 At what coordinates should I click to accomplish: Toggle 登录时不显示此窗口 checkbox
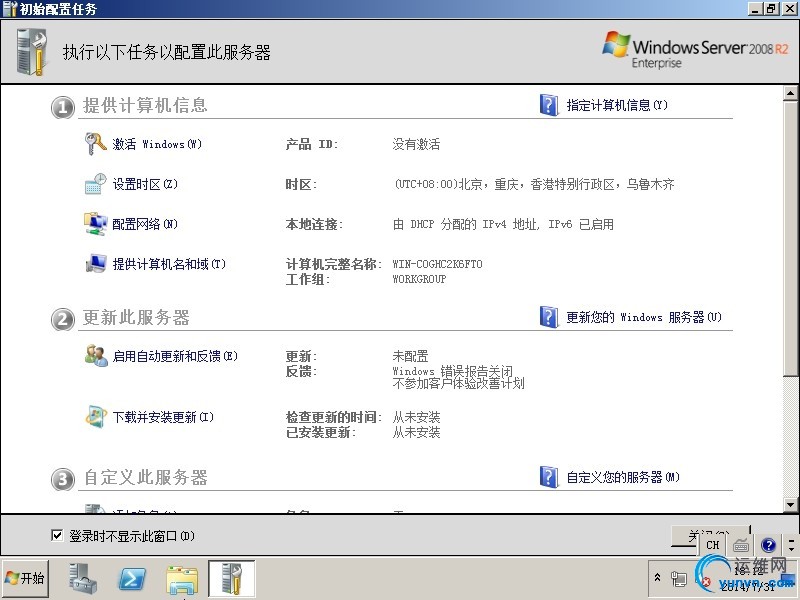click(57, 535)
